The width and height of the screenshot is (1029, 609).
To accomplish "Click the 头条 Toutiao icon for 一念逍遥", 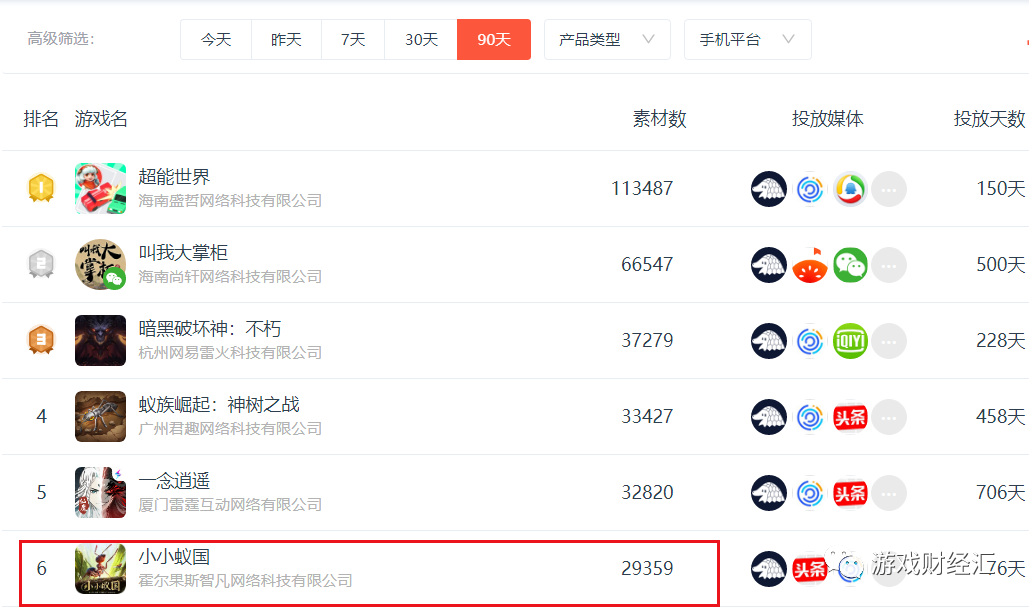I will click(849, 492).
